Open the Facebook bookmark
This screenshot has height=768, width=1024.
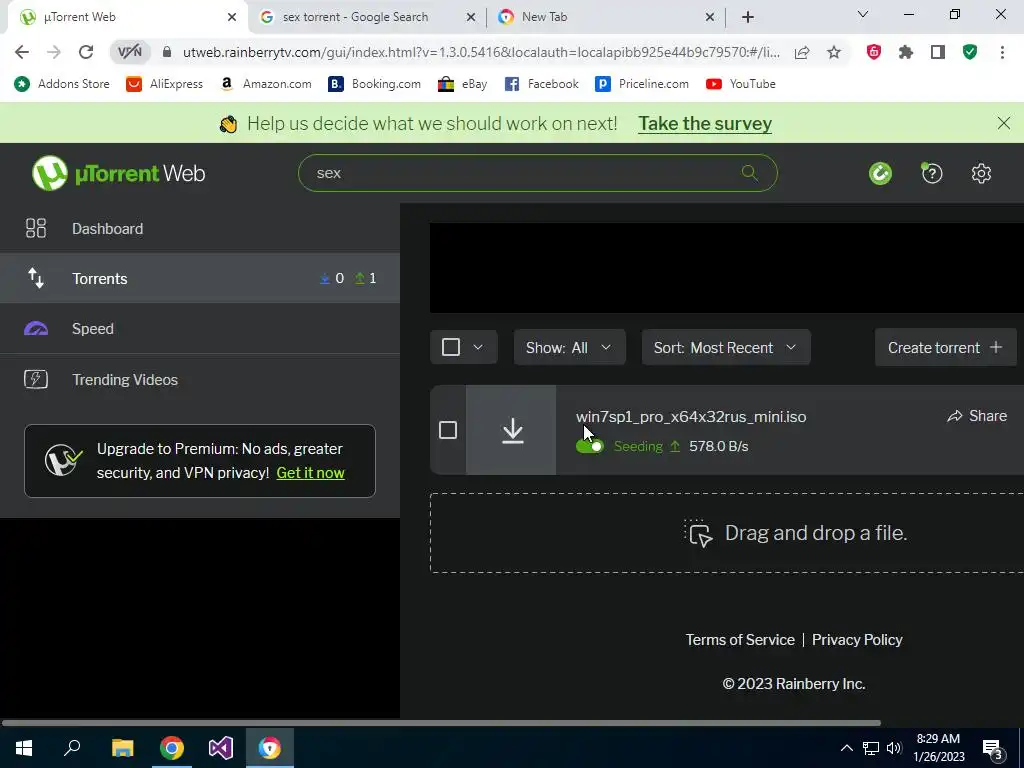(x=542, y=84)
